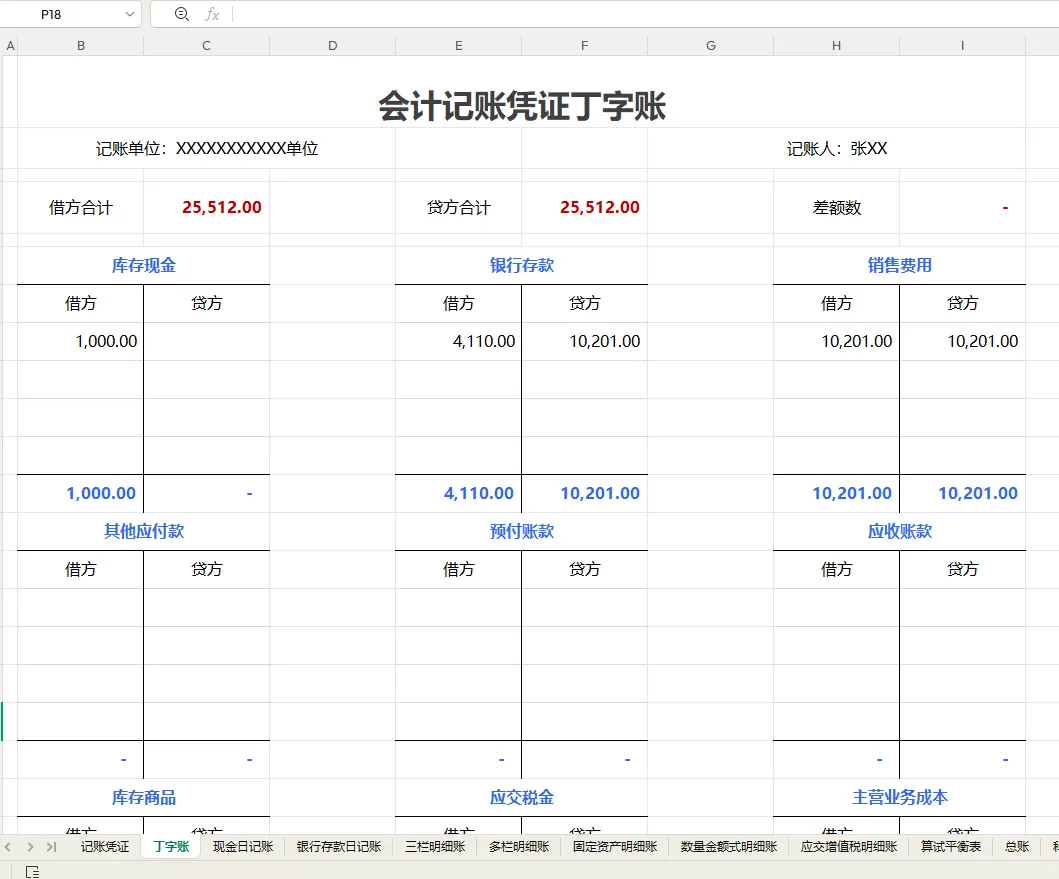Click the status bar sheet view icon

[32, 872]
